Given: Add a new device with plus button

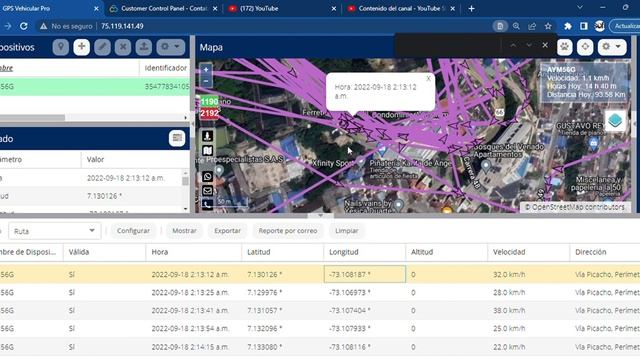Looking at the screenshot, I should click(x=82, y=47).
